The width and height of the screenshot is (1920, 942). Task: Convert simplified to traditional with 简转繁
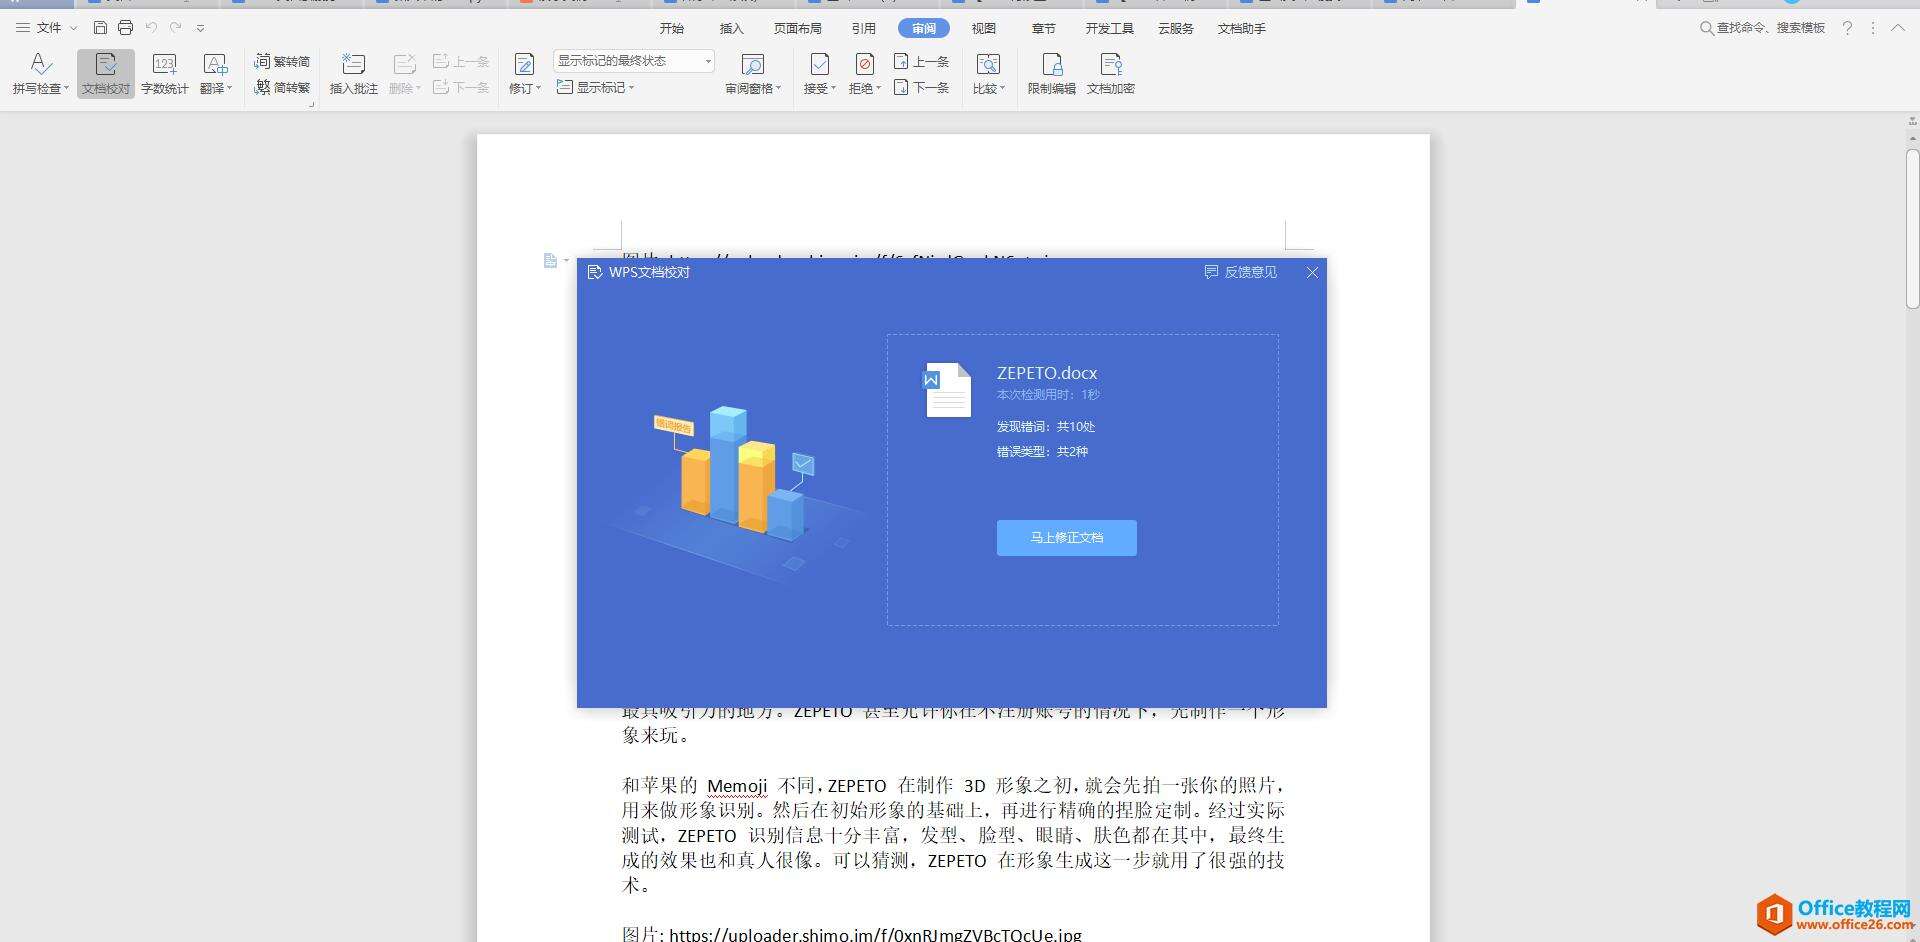click(x=282, y=87)
